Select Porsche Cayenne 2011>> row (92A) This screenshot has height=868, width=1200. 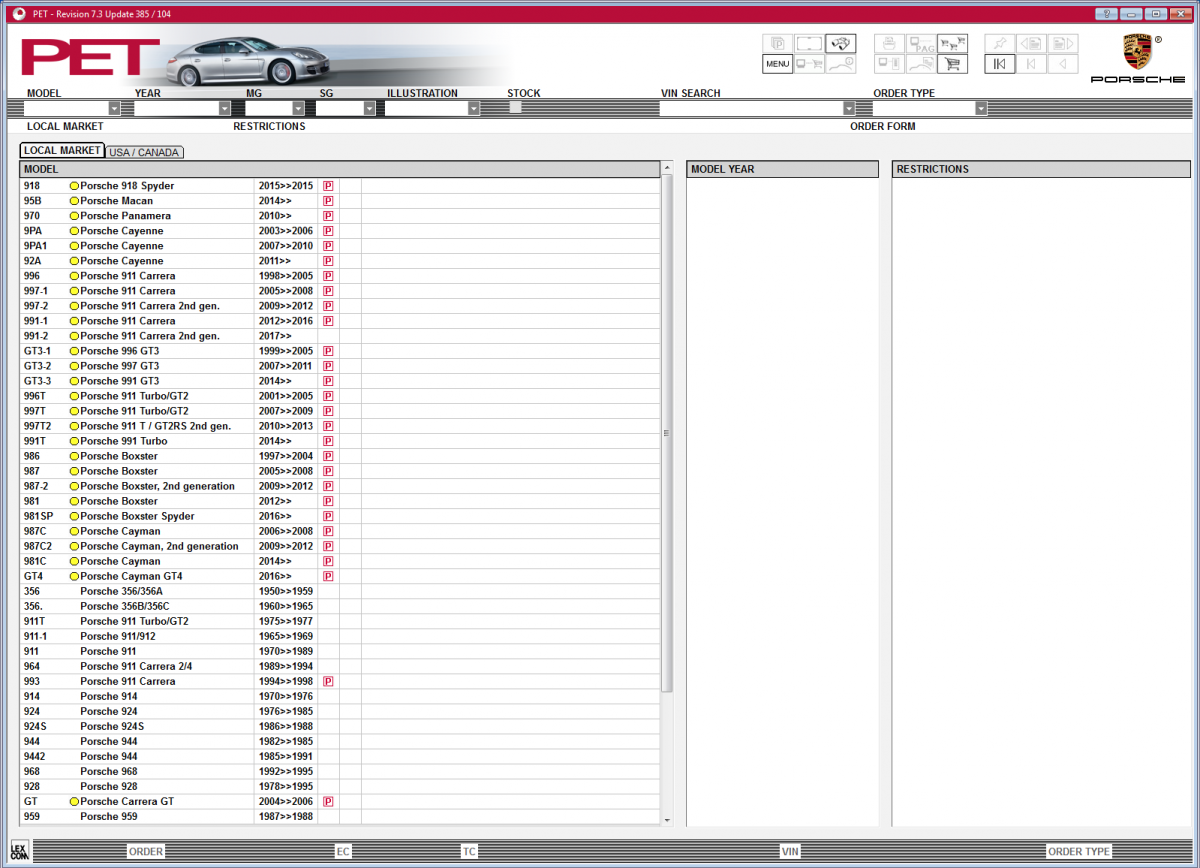coord(340,261)
